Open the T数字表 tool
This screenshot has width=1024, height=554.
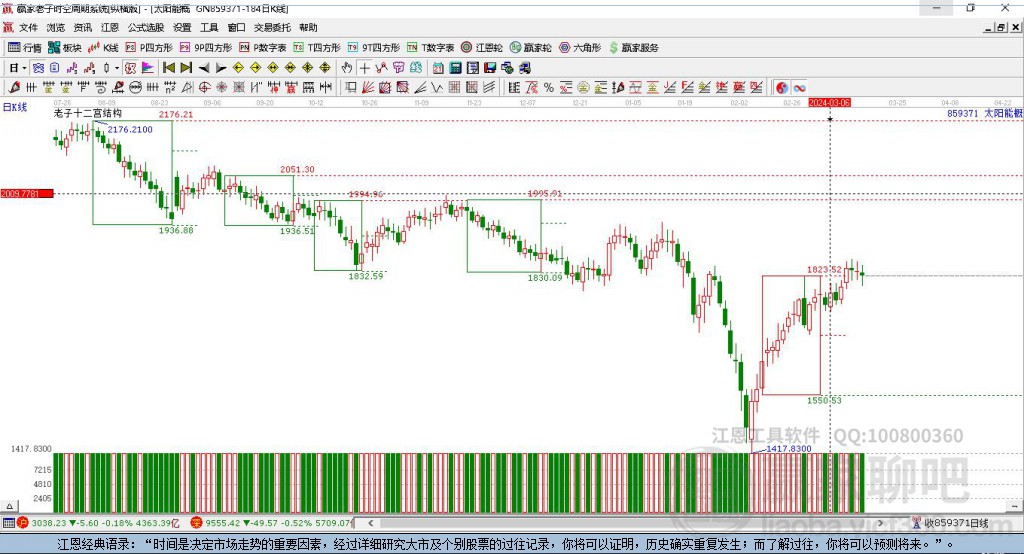click(x=430, y=48)
